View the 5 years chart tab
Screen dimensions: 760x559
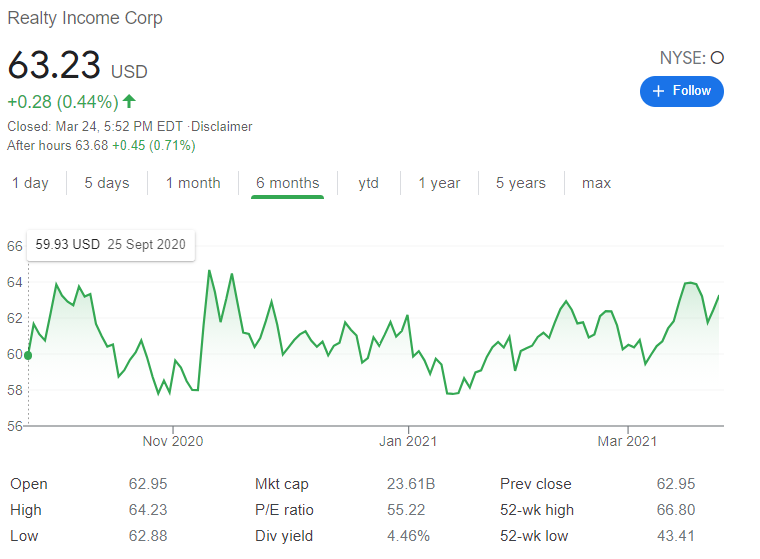[x=521, y=183]
